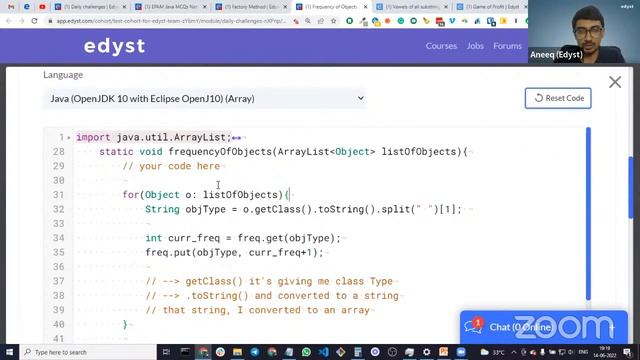Close the Frequency of Objects tab
Image resolution: width=640 pixels, height=360 pixels.
pos(365,7)
